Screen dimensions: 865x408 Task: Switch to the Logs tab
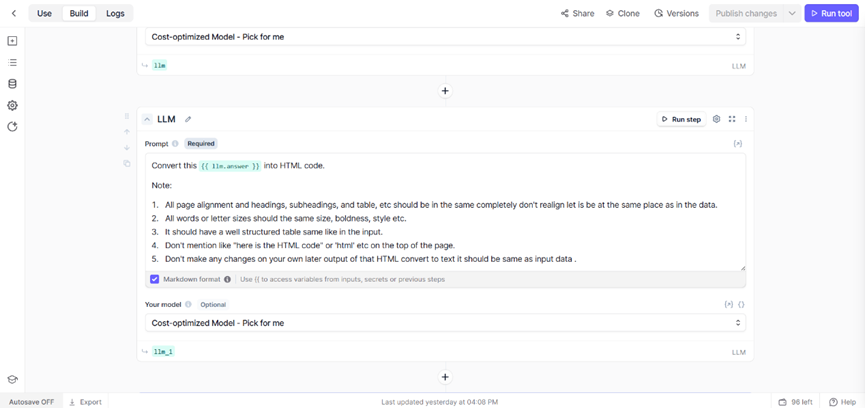[x=115, y=13]
